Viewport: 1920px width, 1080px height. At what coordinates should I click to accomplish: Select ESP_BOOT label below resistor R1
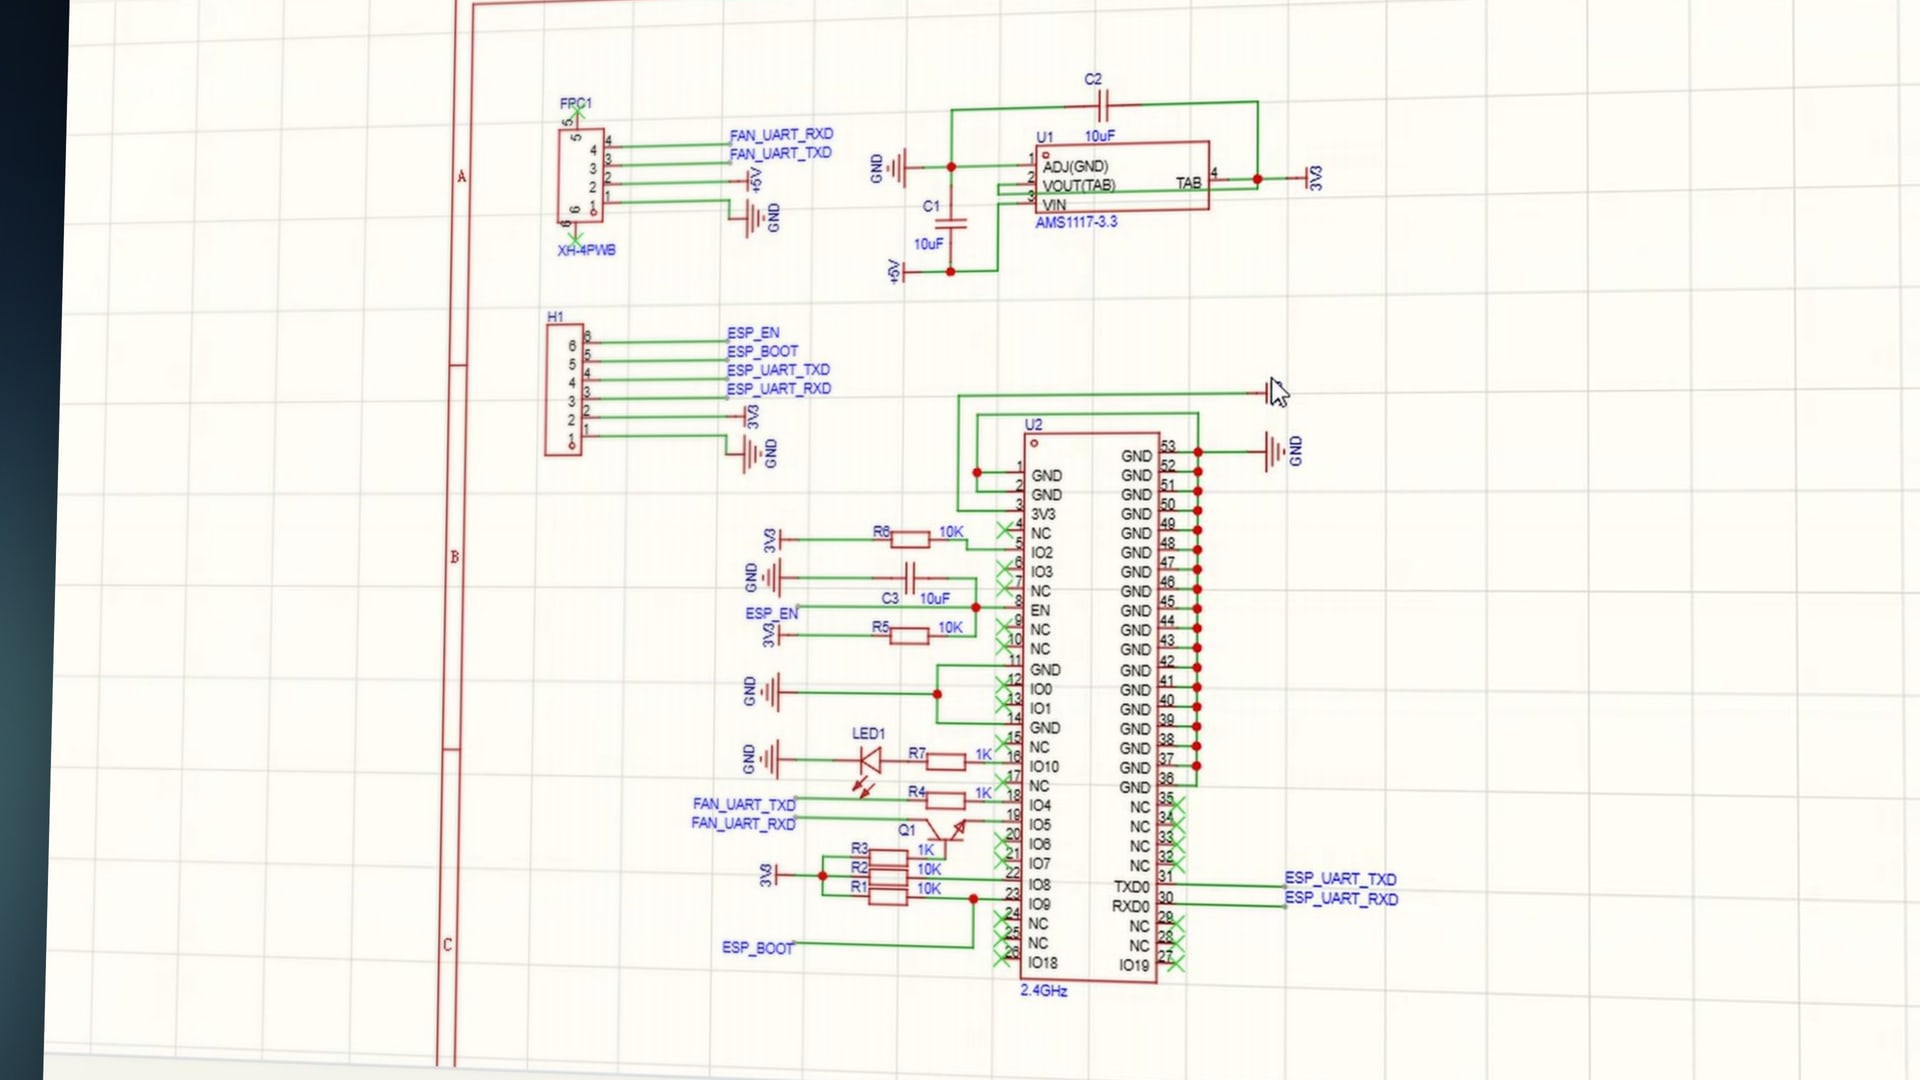tap(758, 947)
